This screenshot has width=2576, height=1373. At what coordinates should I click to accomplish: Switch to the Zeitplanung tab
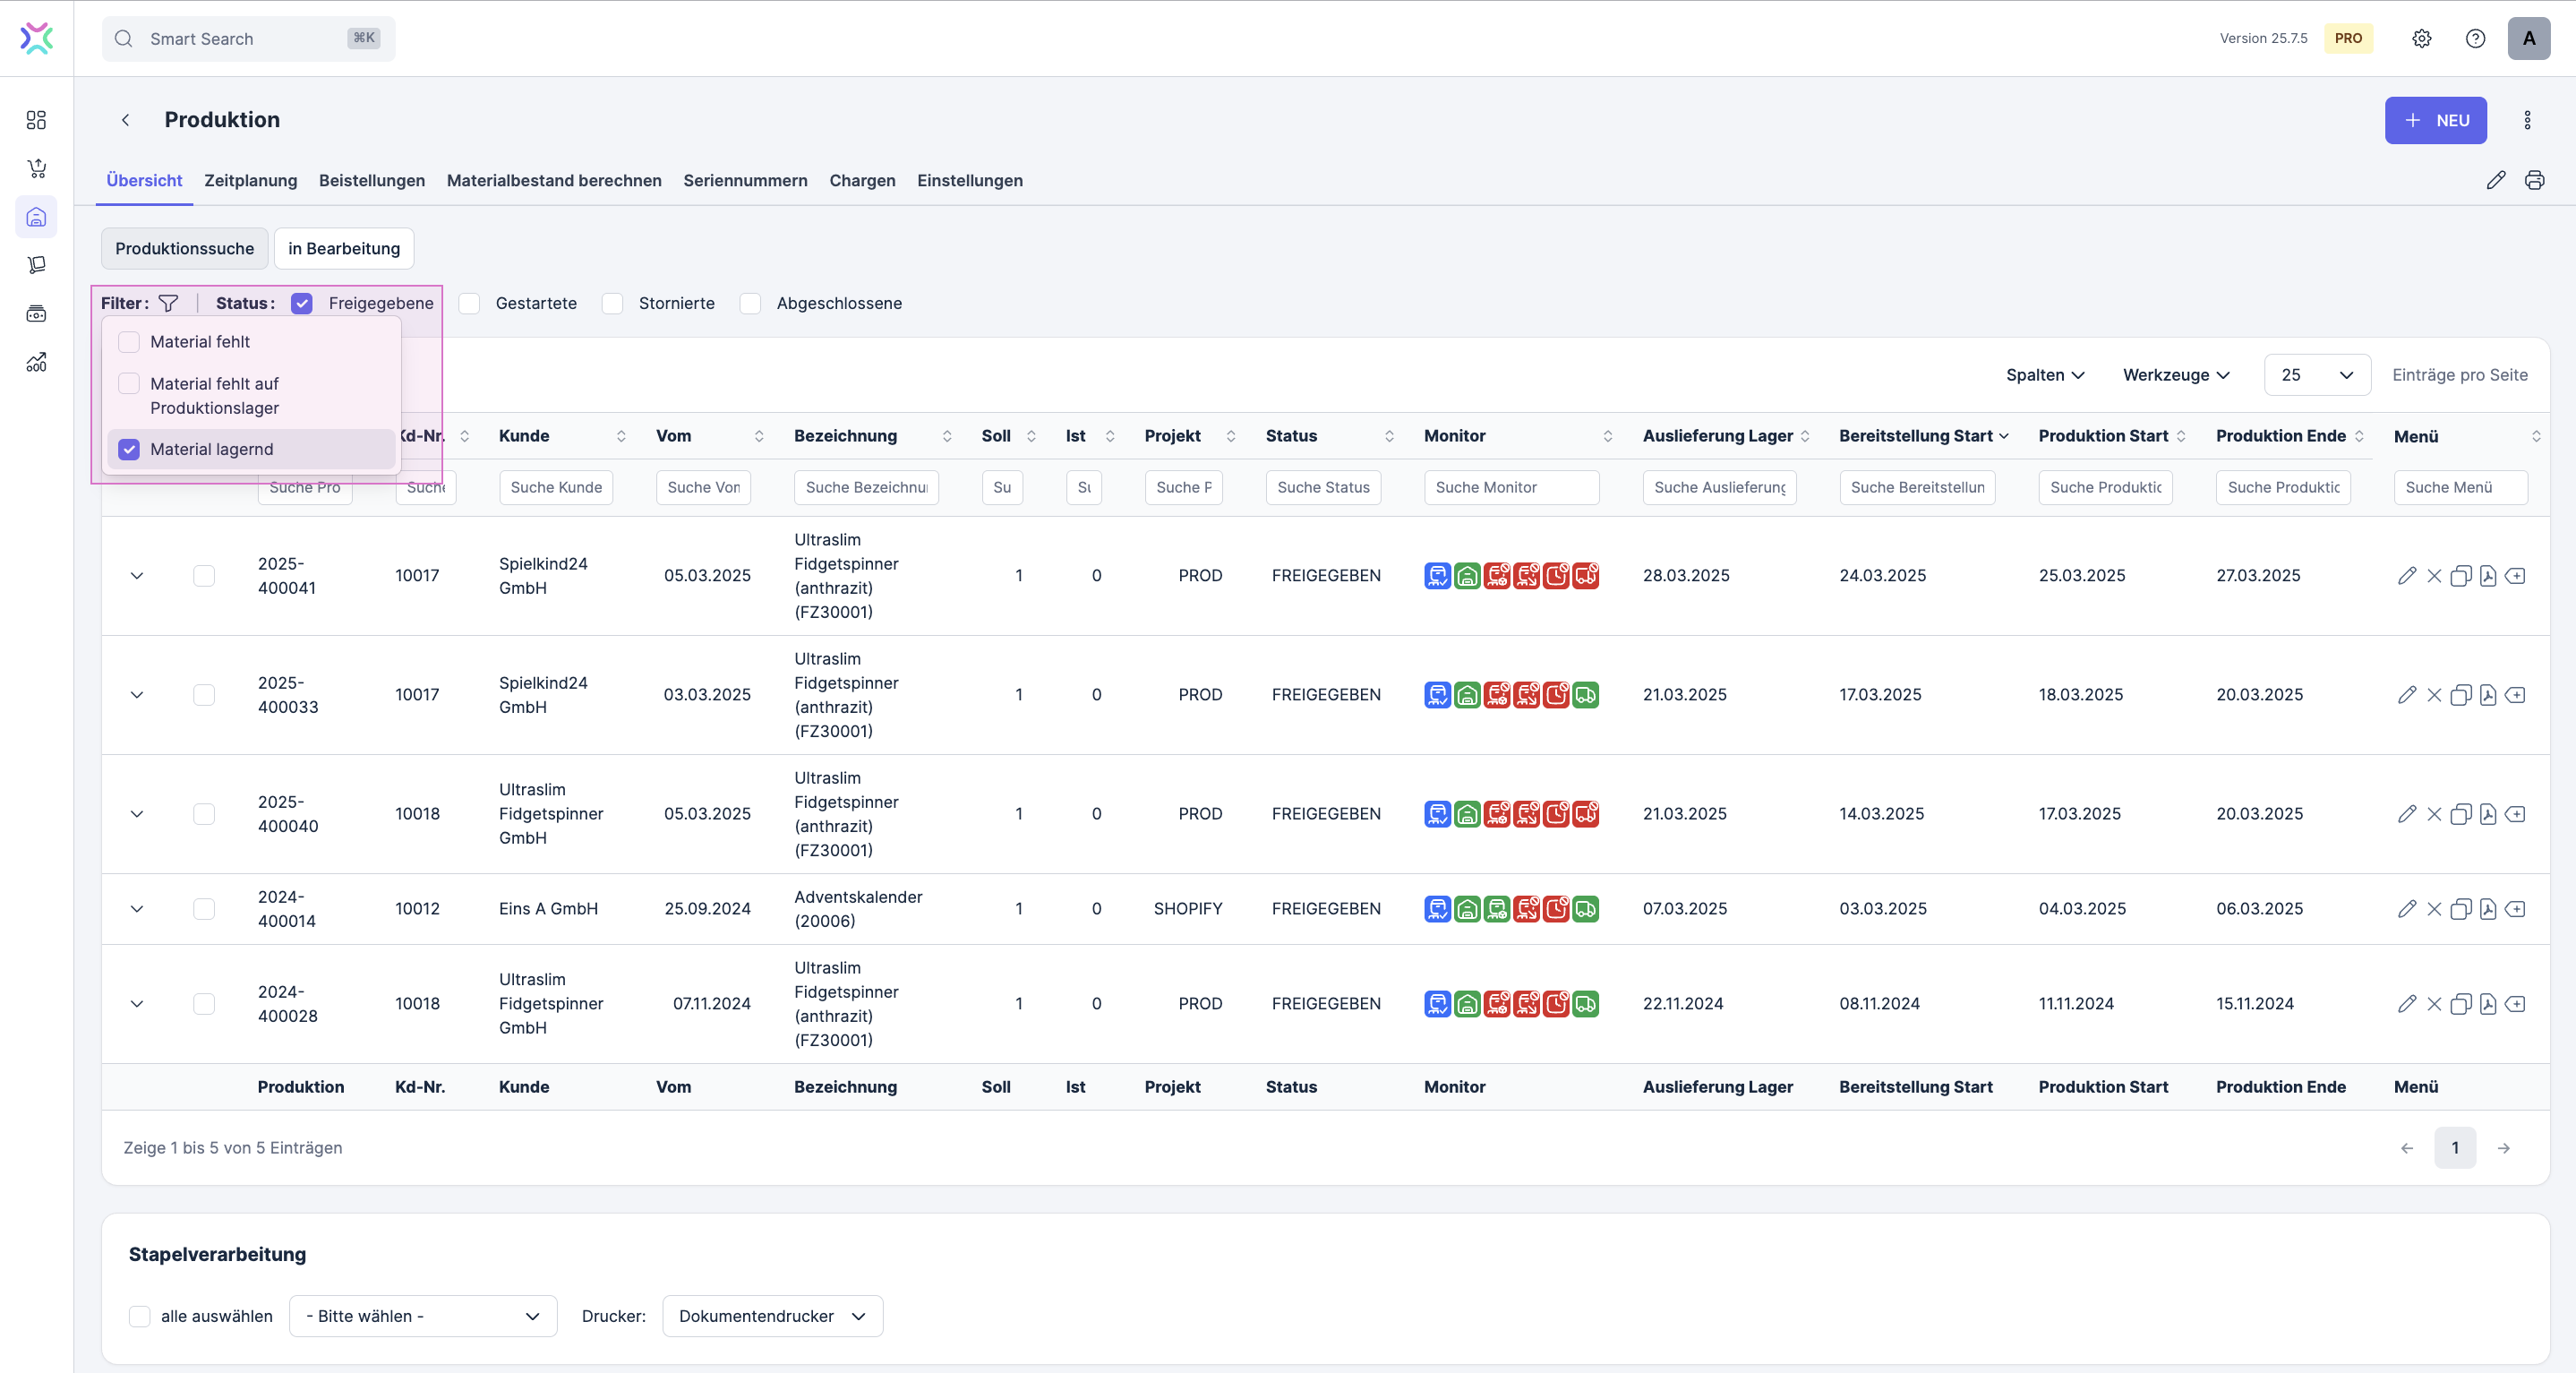(250, 180)
